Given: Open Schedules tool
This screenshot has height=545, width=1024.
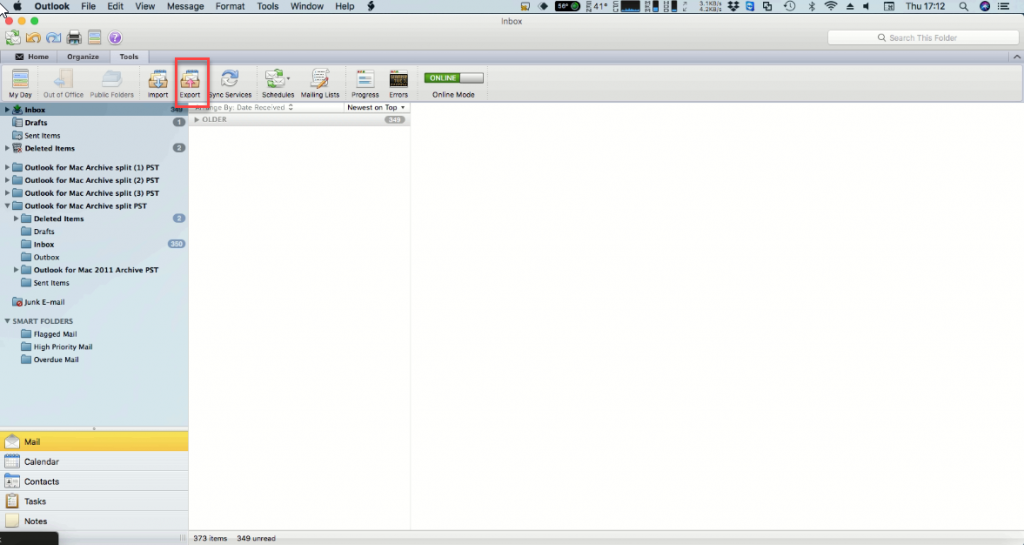Looking at the screenshot, I should [x=278, y=84].
